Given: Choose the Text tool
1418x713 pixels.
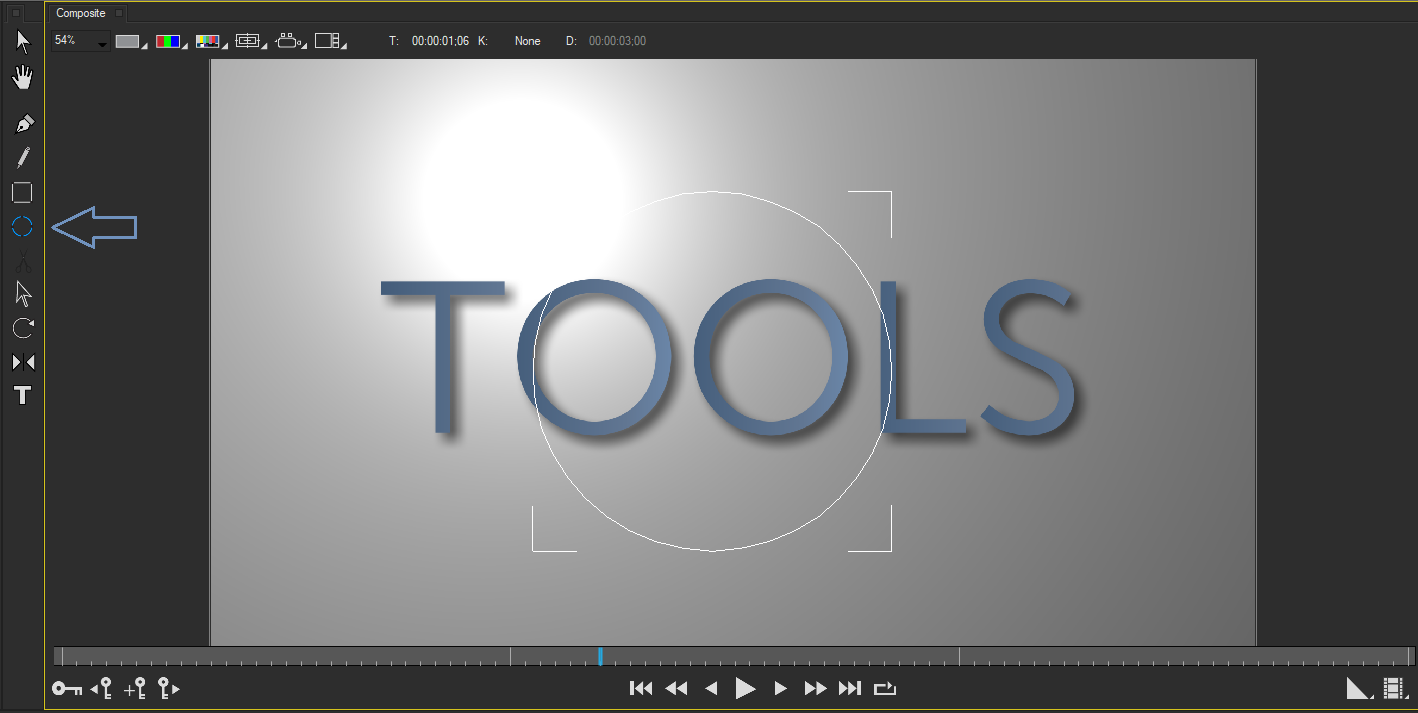Looking at the screenshot, I should tap(22, 396).
